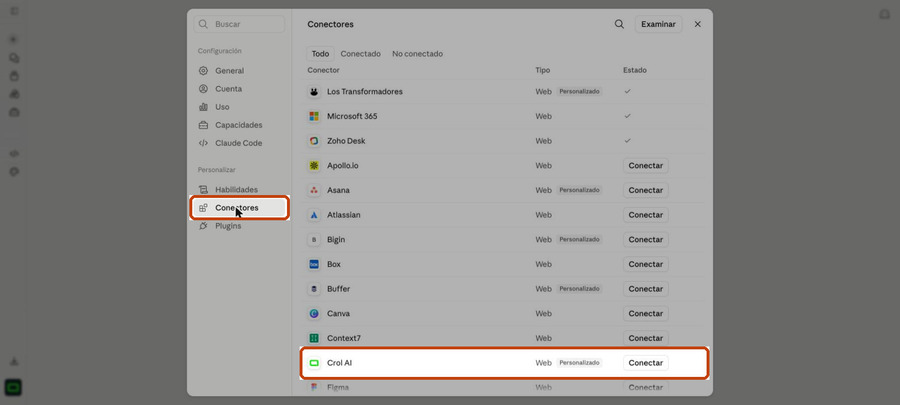
Task: Click the Zoho Desk logo icon
Action: 314,141
